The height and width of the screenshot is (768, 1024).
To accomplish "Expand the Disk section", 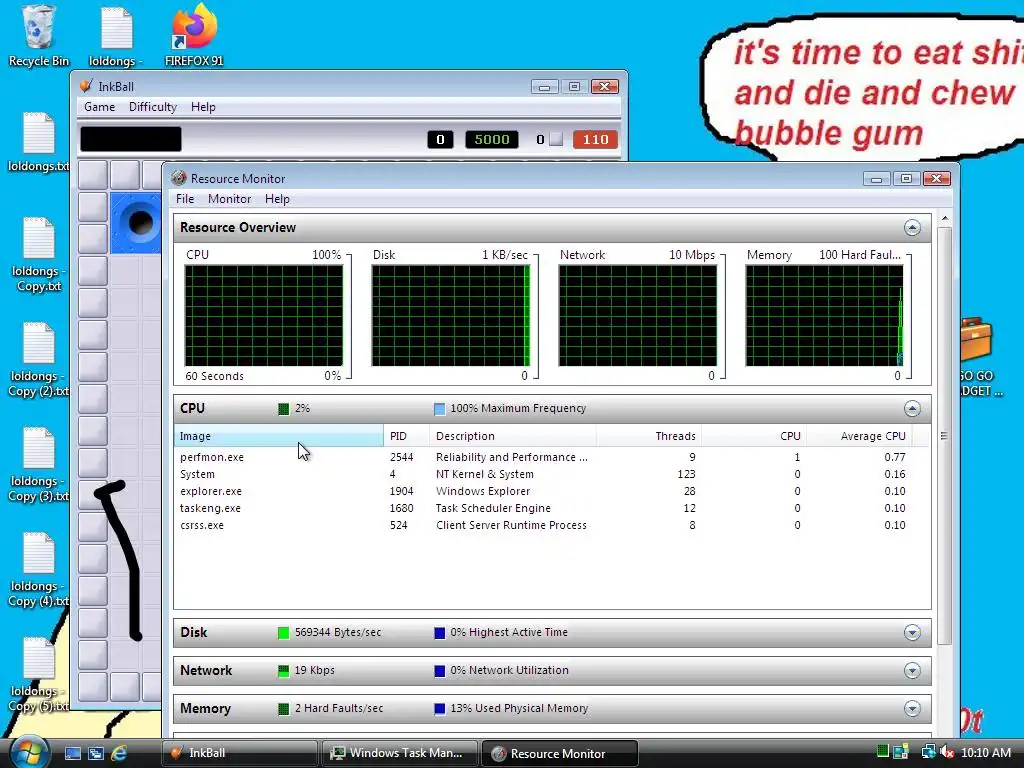I will 912,633.
